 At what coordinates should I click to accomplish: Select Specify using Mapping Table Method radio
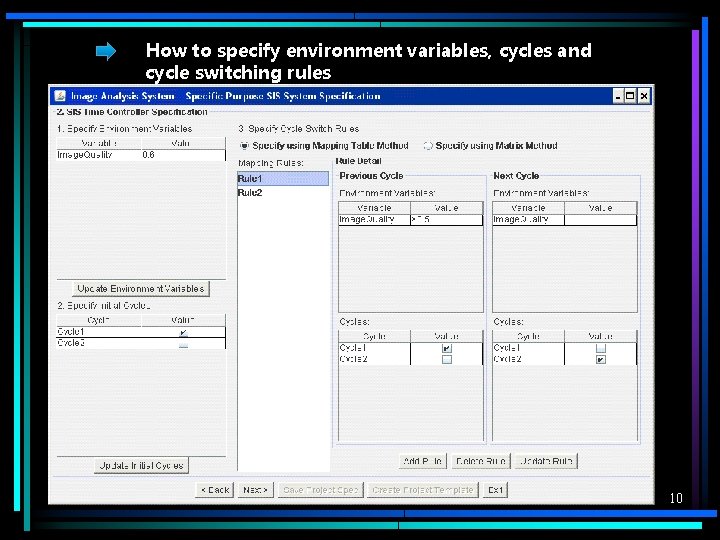point(244,146)
